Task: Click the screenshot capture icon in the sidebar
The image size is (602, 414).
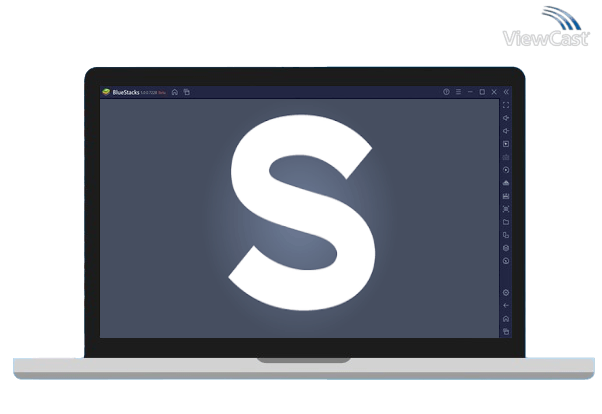Action: pos(506,209)
